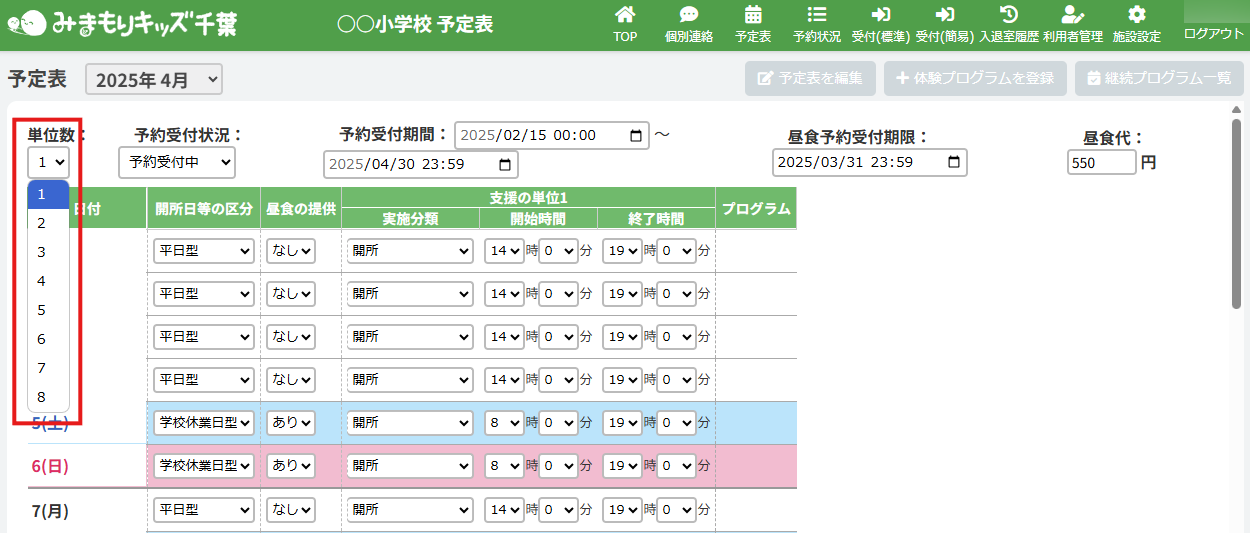Select option 3 in 単位数 list
The width and height of the screenshot is (1250, 533).
[42, 252]
